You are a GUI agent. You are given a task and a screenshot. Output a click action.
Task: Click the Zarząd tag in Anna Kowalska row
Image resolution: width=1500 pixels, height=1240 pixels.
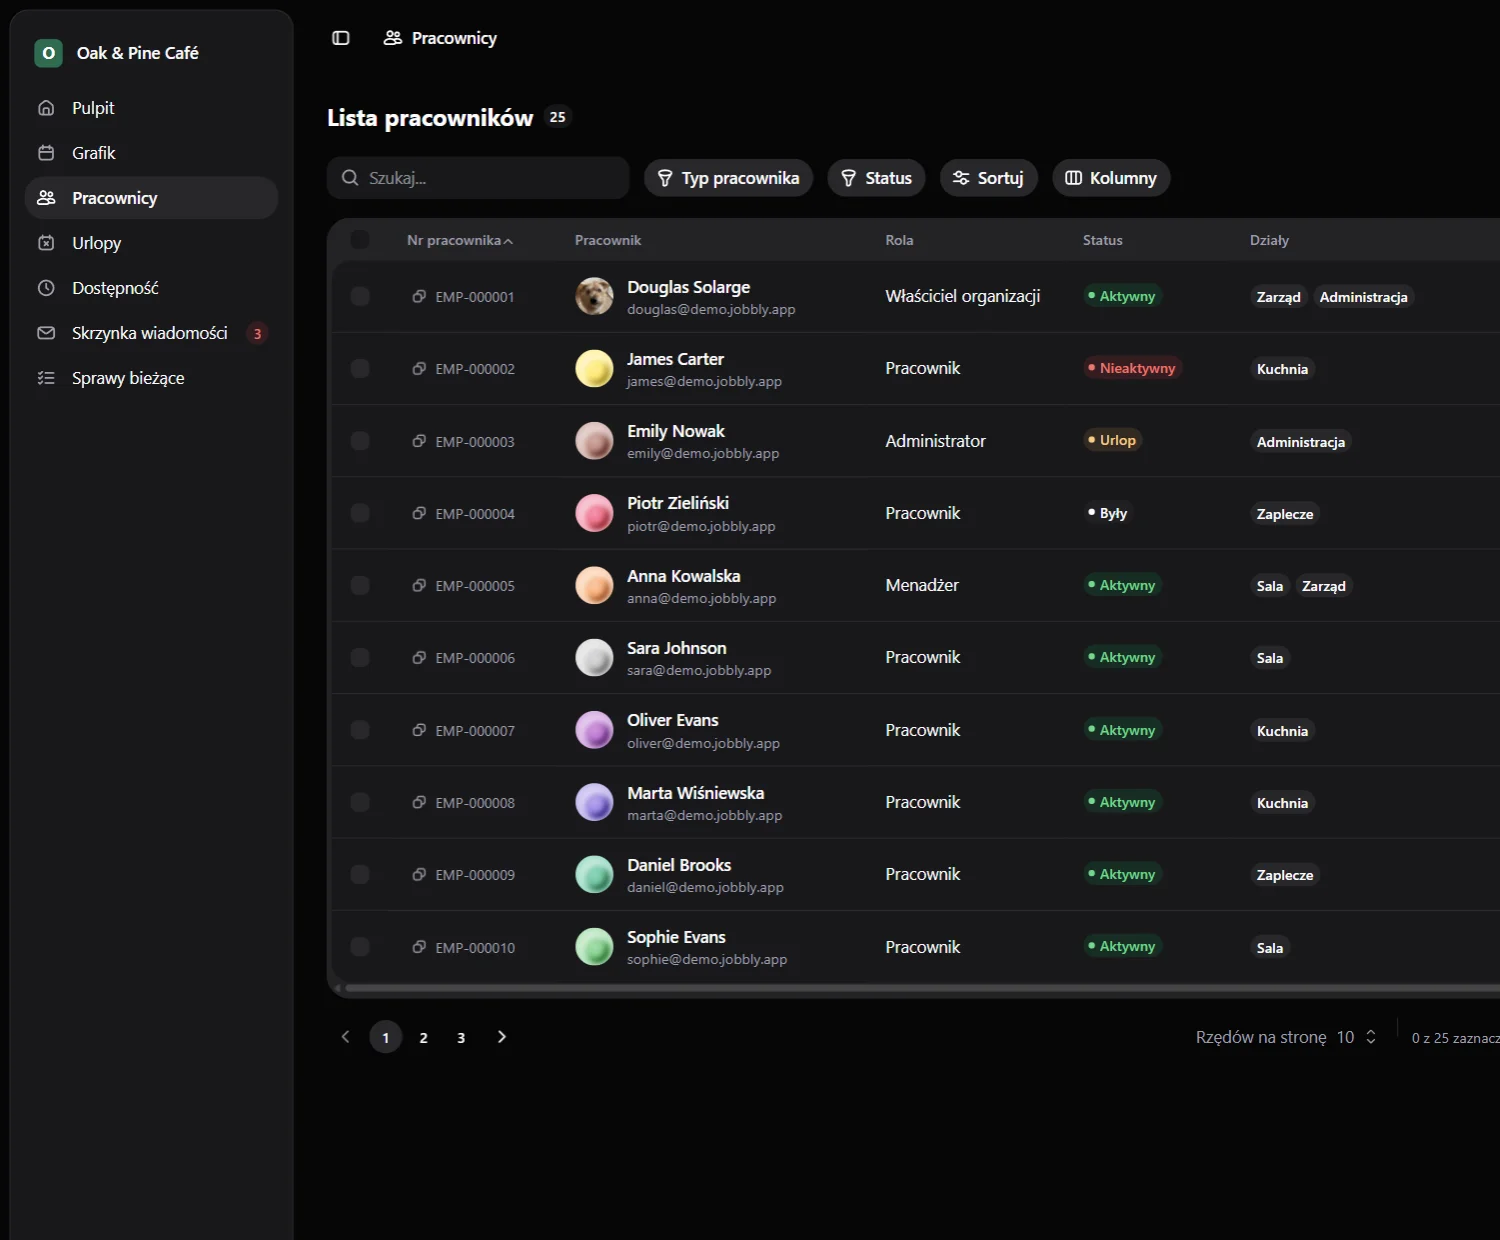click(x=1324, y=586)
